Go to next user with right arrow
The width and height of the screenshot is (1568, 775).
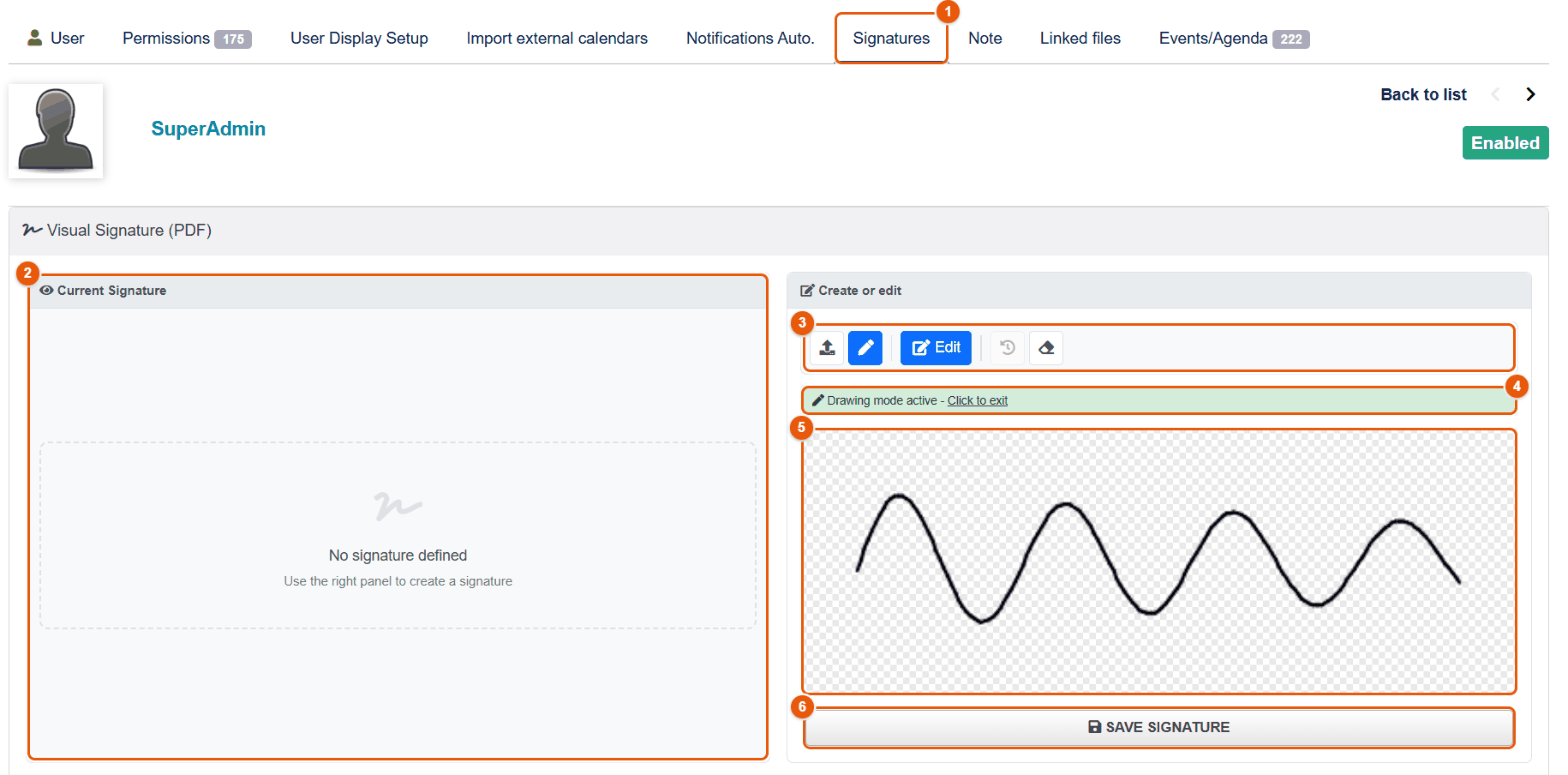point(1530,95)
